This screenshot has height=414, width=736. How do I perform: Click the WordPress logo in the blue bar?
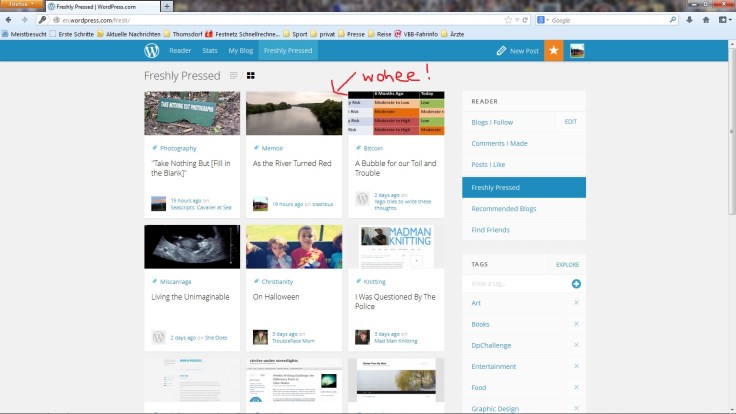click(x=151, y=50)
